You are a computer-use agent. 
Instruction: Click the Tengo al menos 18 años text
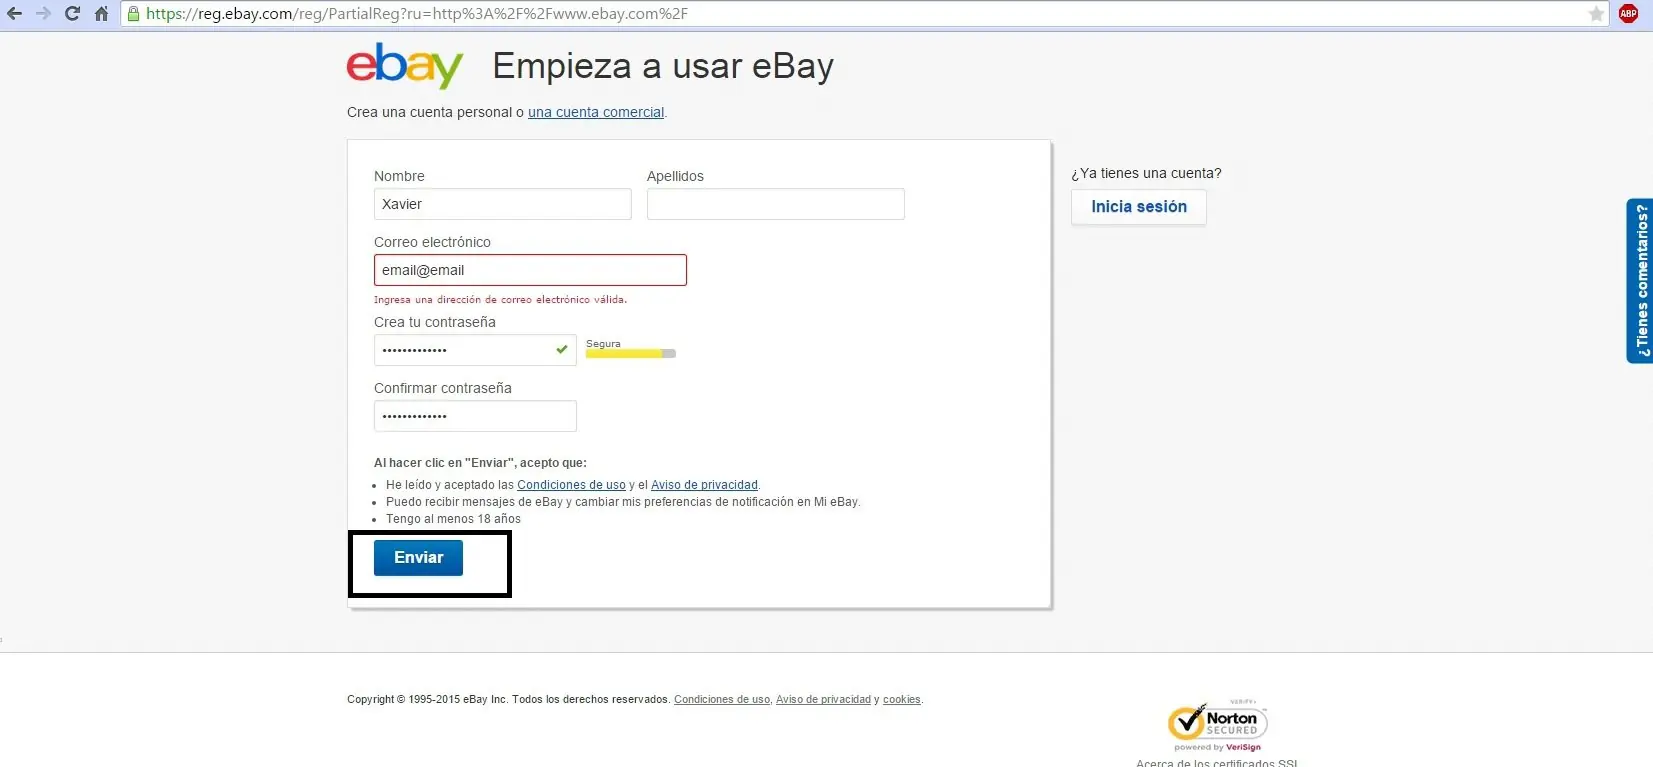click(453, 519)
